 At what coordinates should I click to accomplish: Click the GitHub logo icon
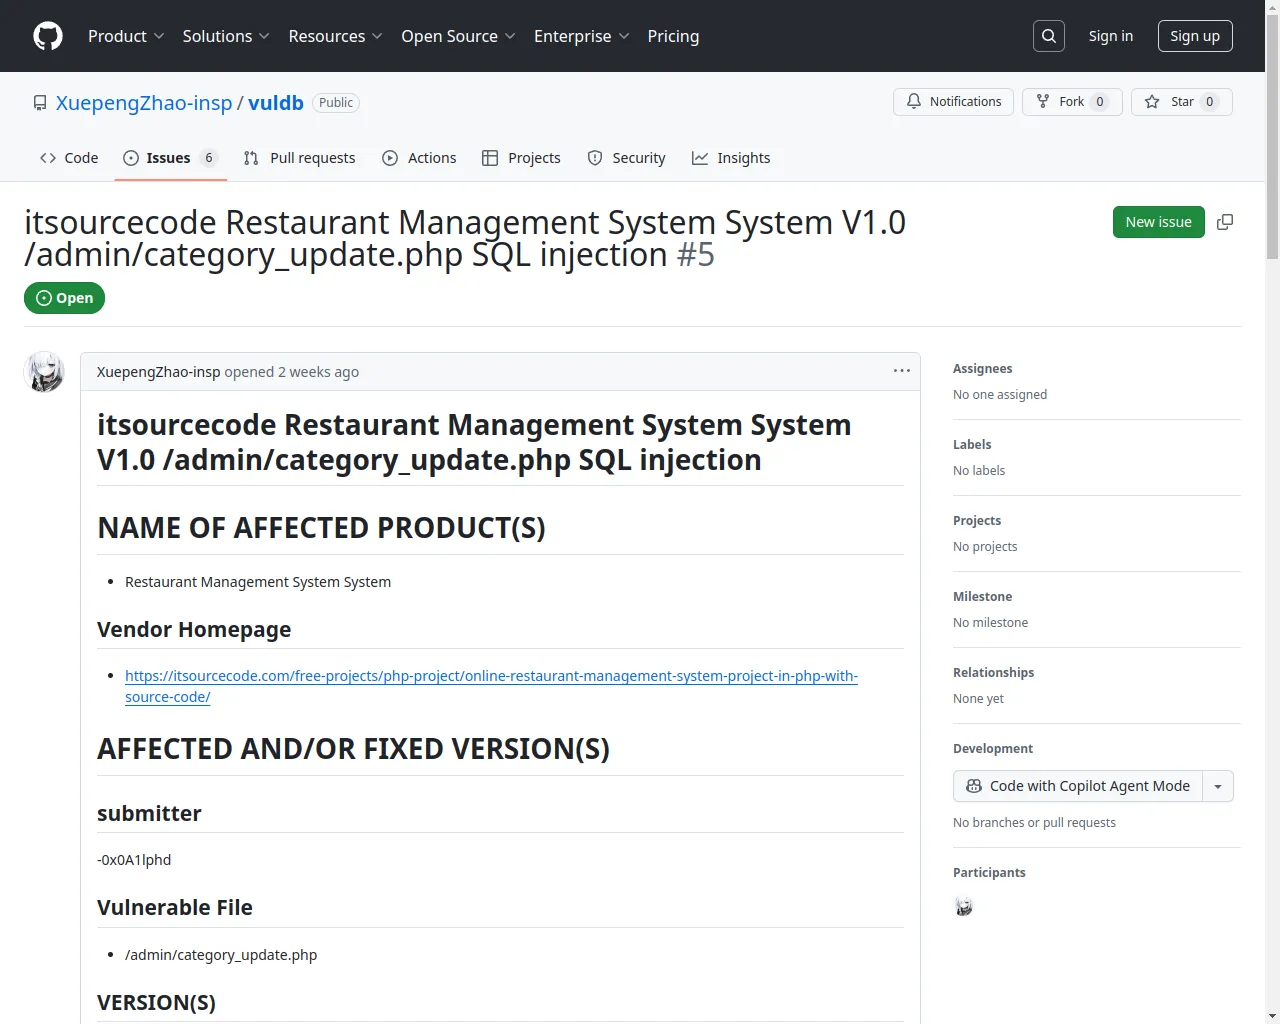pyautogui.click(x=48, y=36)
